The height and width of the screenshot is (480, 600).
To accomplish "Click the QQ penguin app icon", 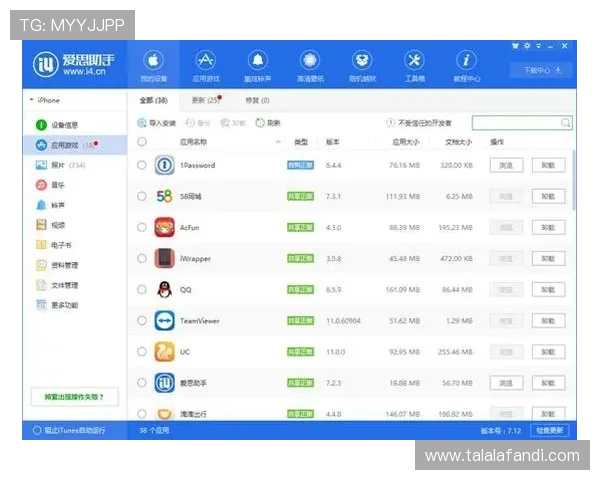I will click(x=165, y=289).
